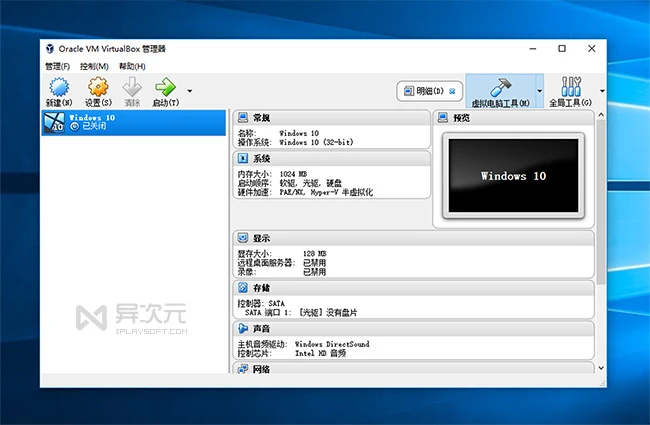Open the 管理(F) menu

[57, 66]
